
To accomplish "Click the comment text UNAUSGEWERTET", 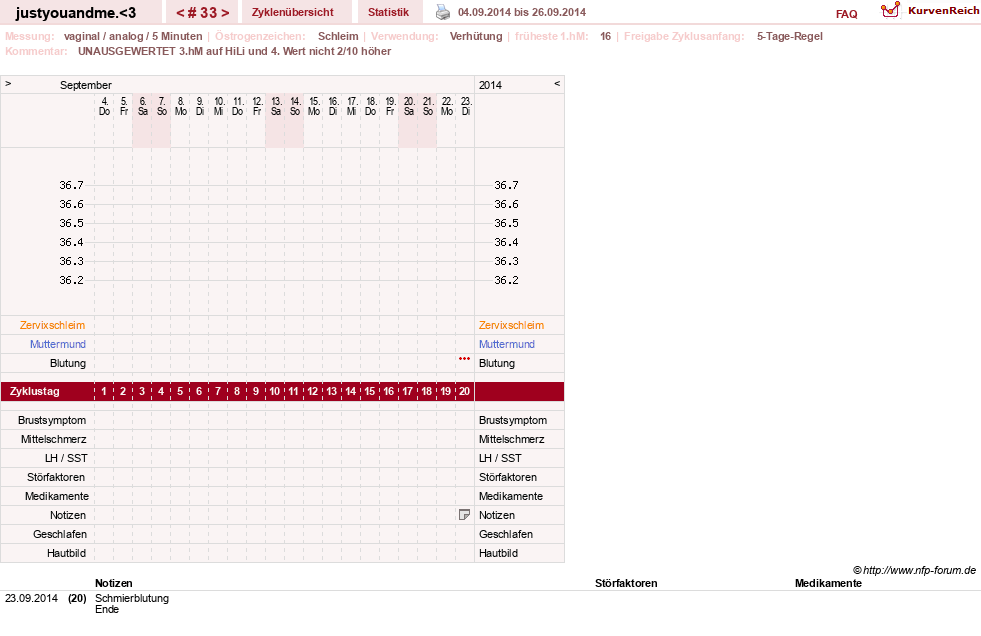I will point(126,51).
